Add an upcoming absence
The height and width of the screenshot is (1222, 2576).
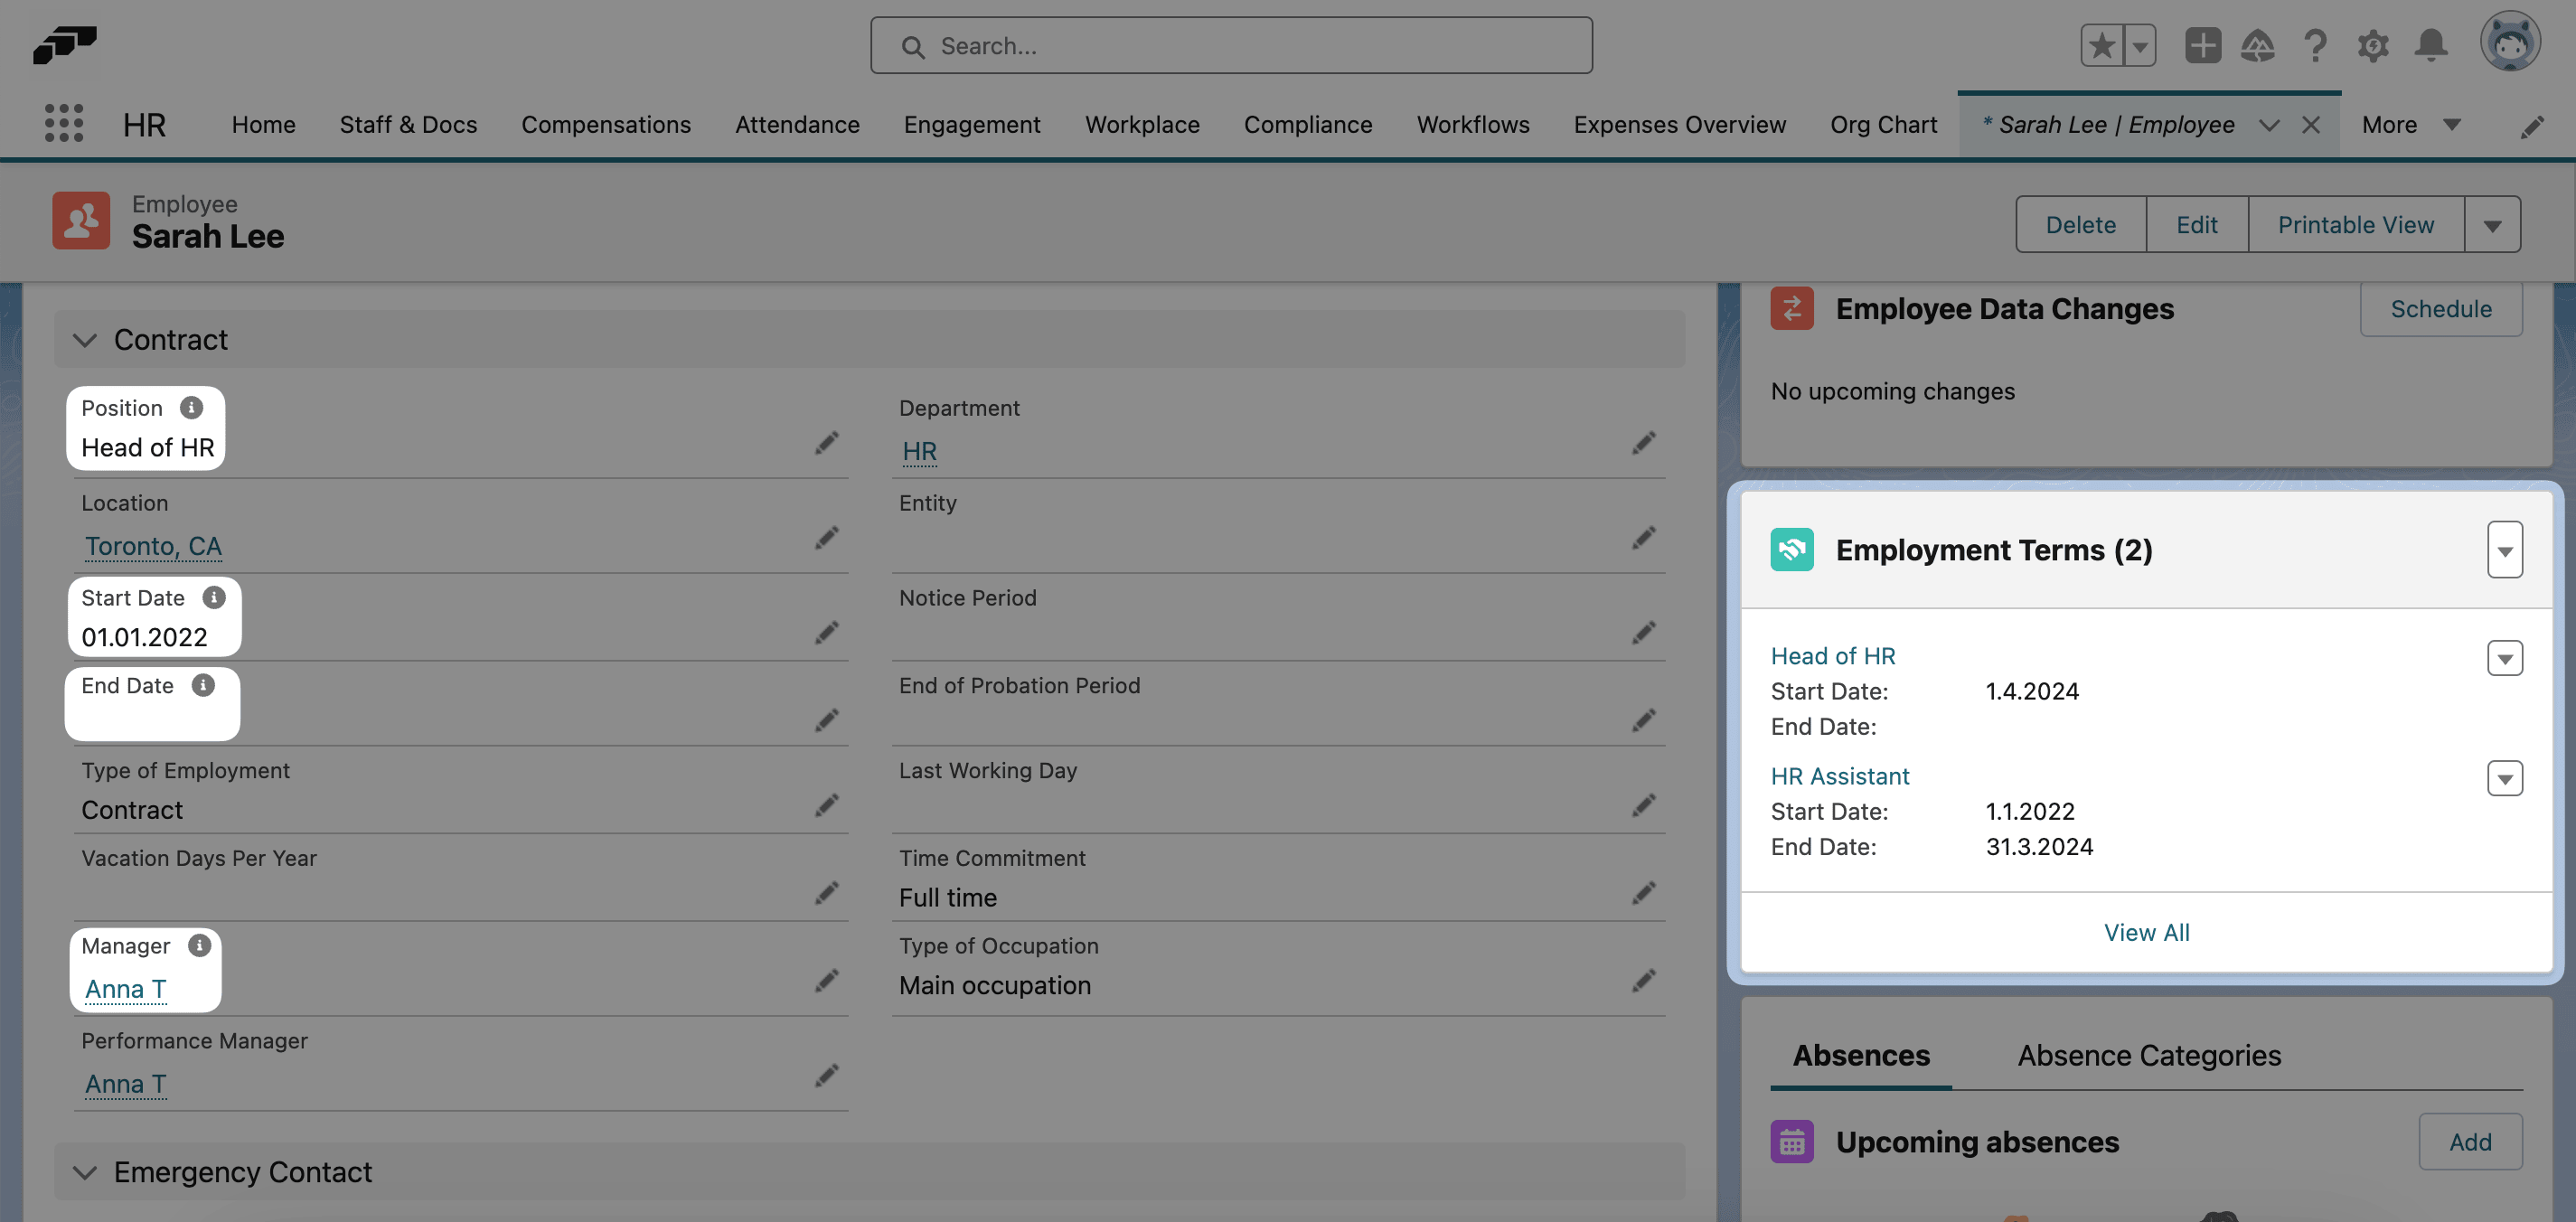[x=2470, y=1142]
